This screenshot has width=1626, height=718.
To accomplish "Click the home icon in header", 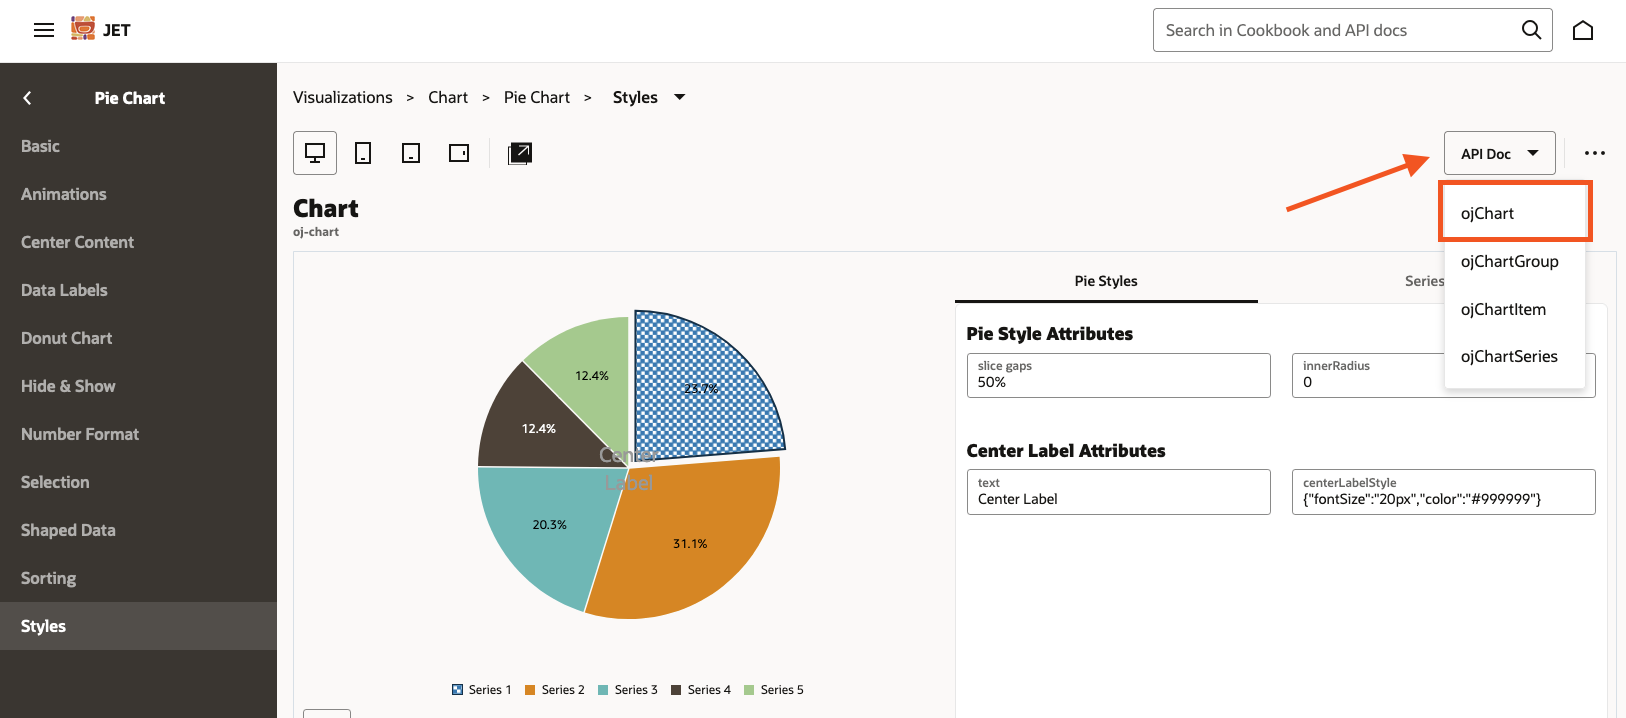I will coord(1583,30).
